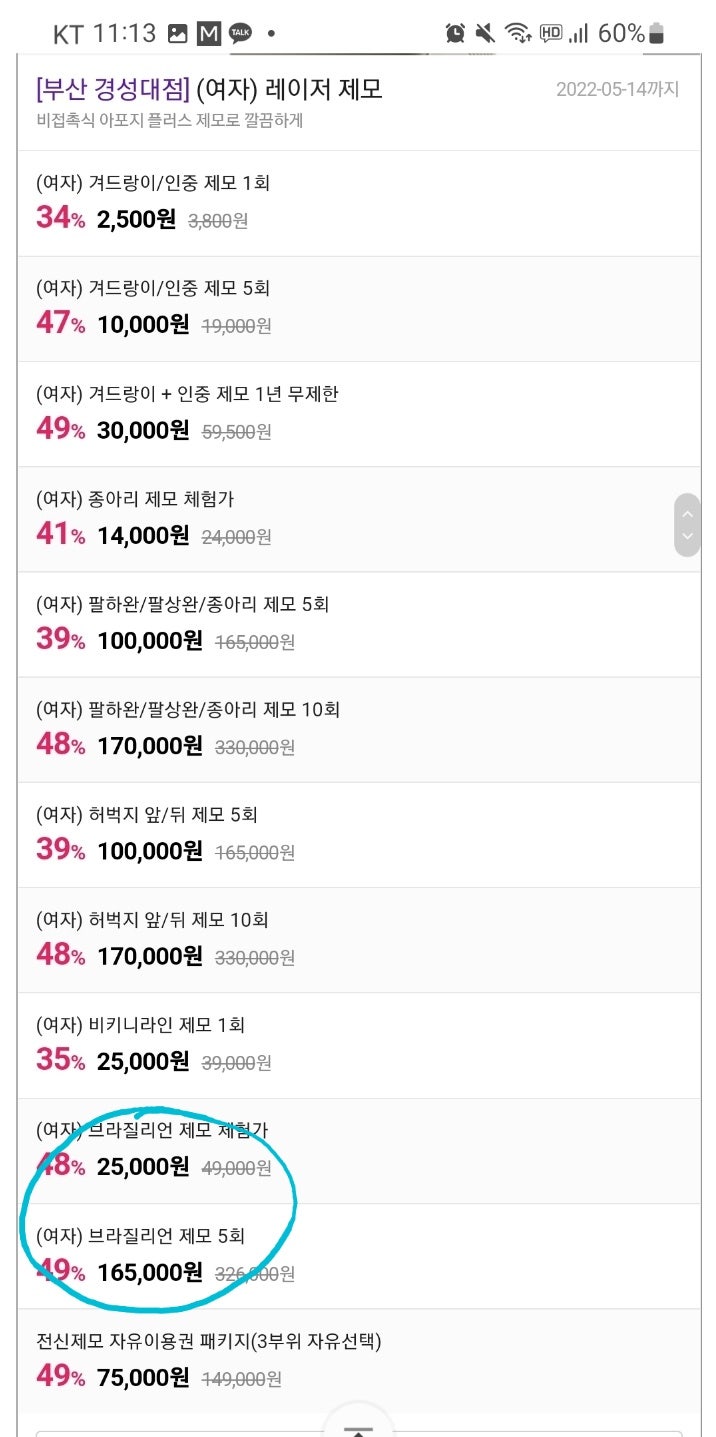
Task: Tap the alarm clock status icon
Action: 455,34
